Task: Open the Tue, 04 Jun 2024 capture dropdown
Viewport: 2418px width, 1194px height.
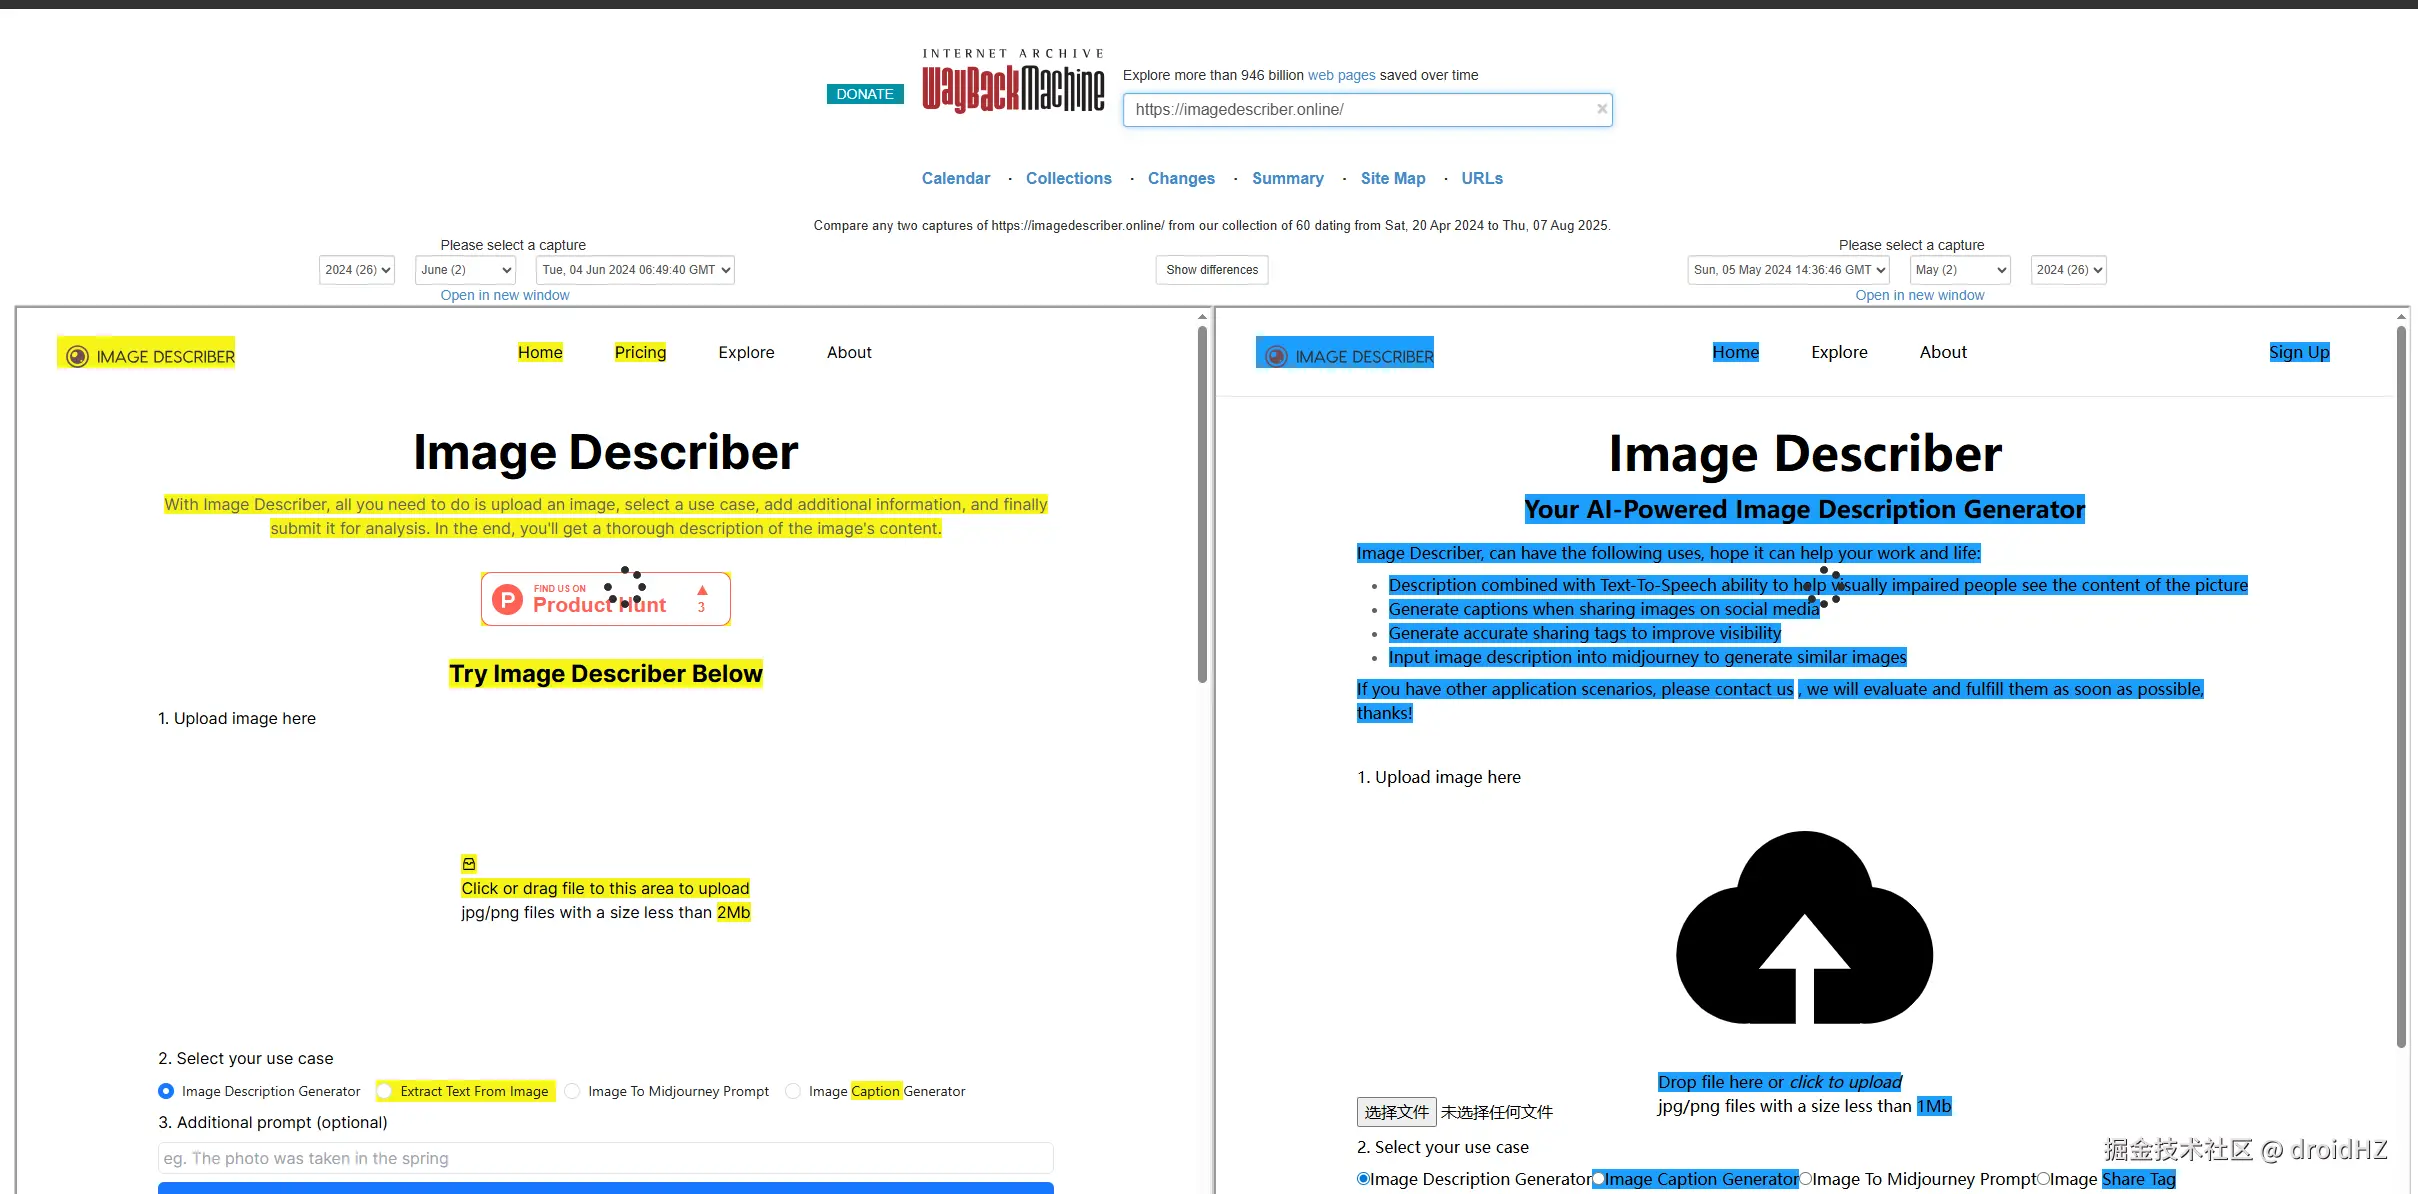Action: pyautogui.click(x=635, y=270)
